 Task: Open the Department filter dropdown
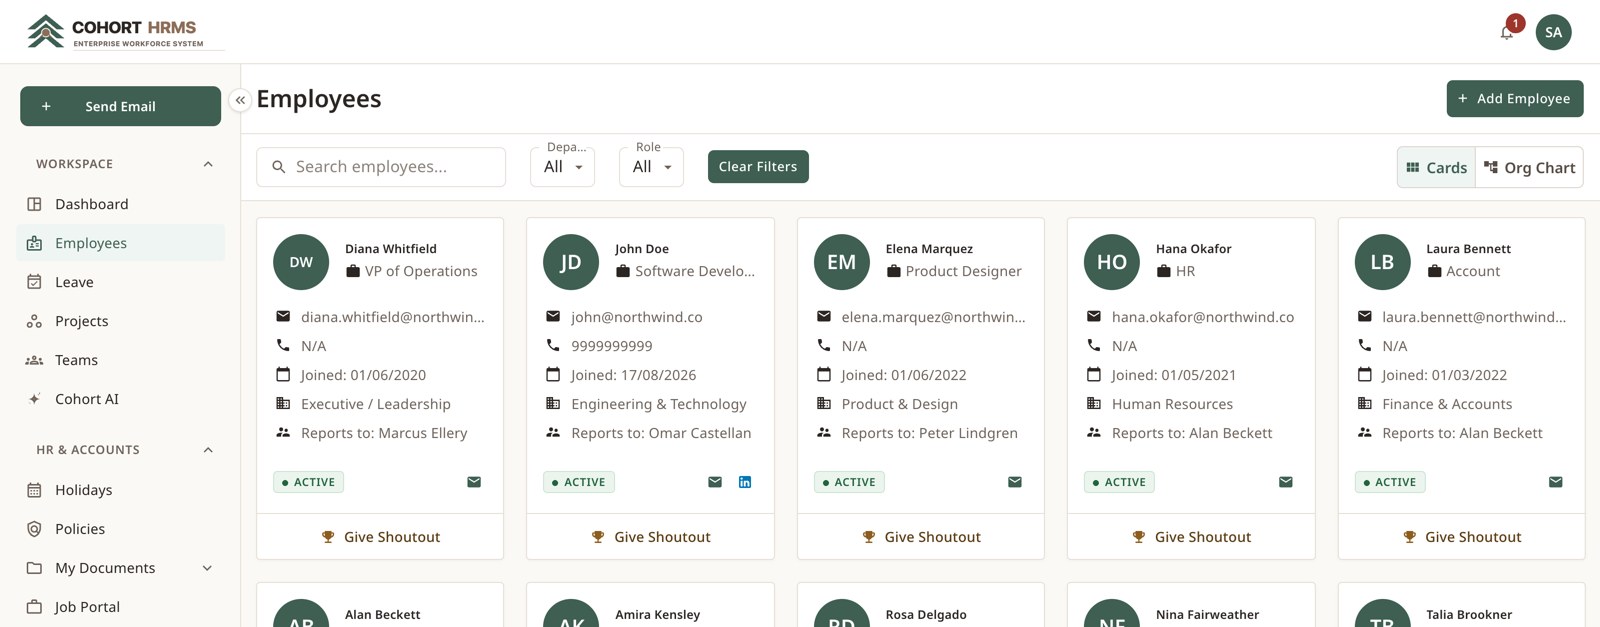[x=562, y=167]
